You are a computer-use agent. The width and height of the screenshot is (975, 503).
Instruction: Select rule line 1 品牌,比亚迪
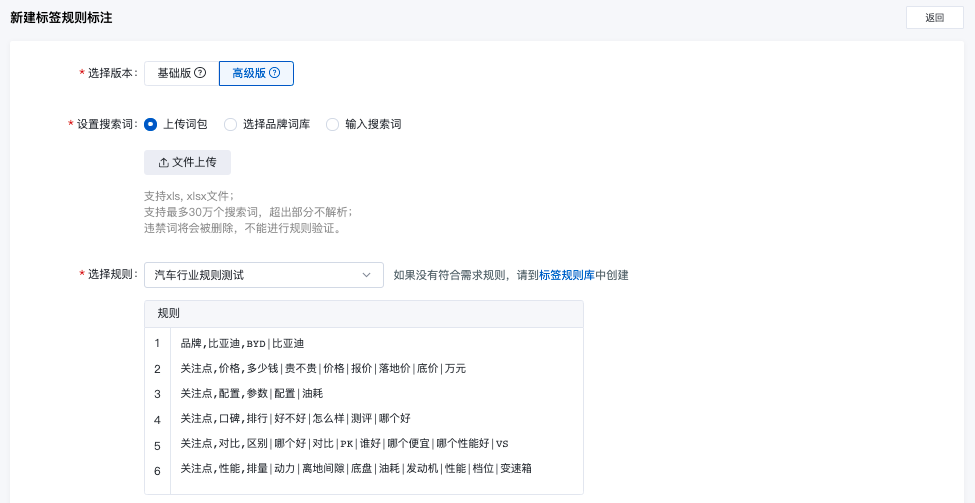(x=242, y=344)
